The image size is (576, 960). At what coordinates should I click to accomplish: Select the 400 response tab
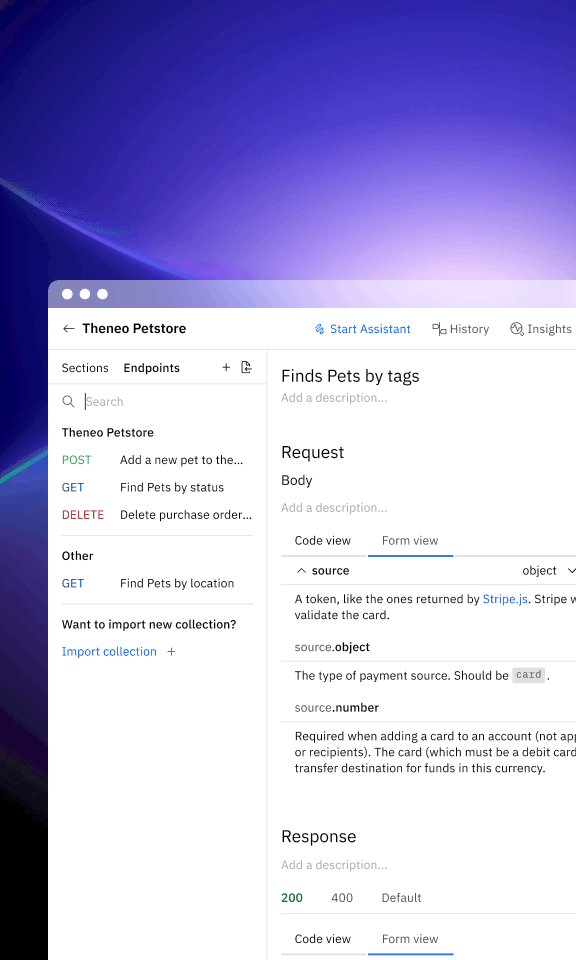[342, 898]
